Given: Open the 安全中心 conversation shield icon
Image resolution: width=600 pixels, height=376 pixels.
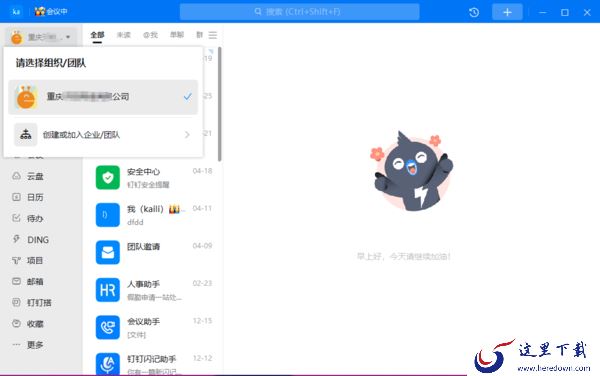Looking at the screenshot, I should click(x=108, y=177).
